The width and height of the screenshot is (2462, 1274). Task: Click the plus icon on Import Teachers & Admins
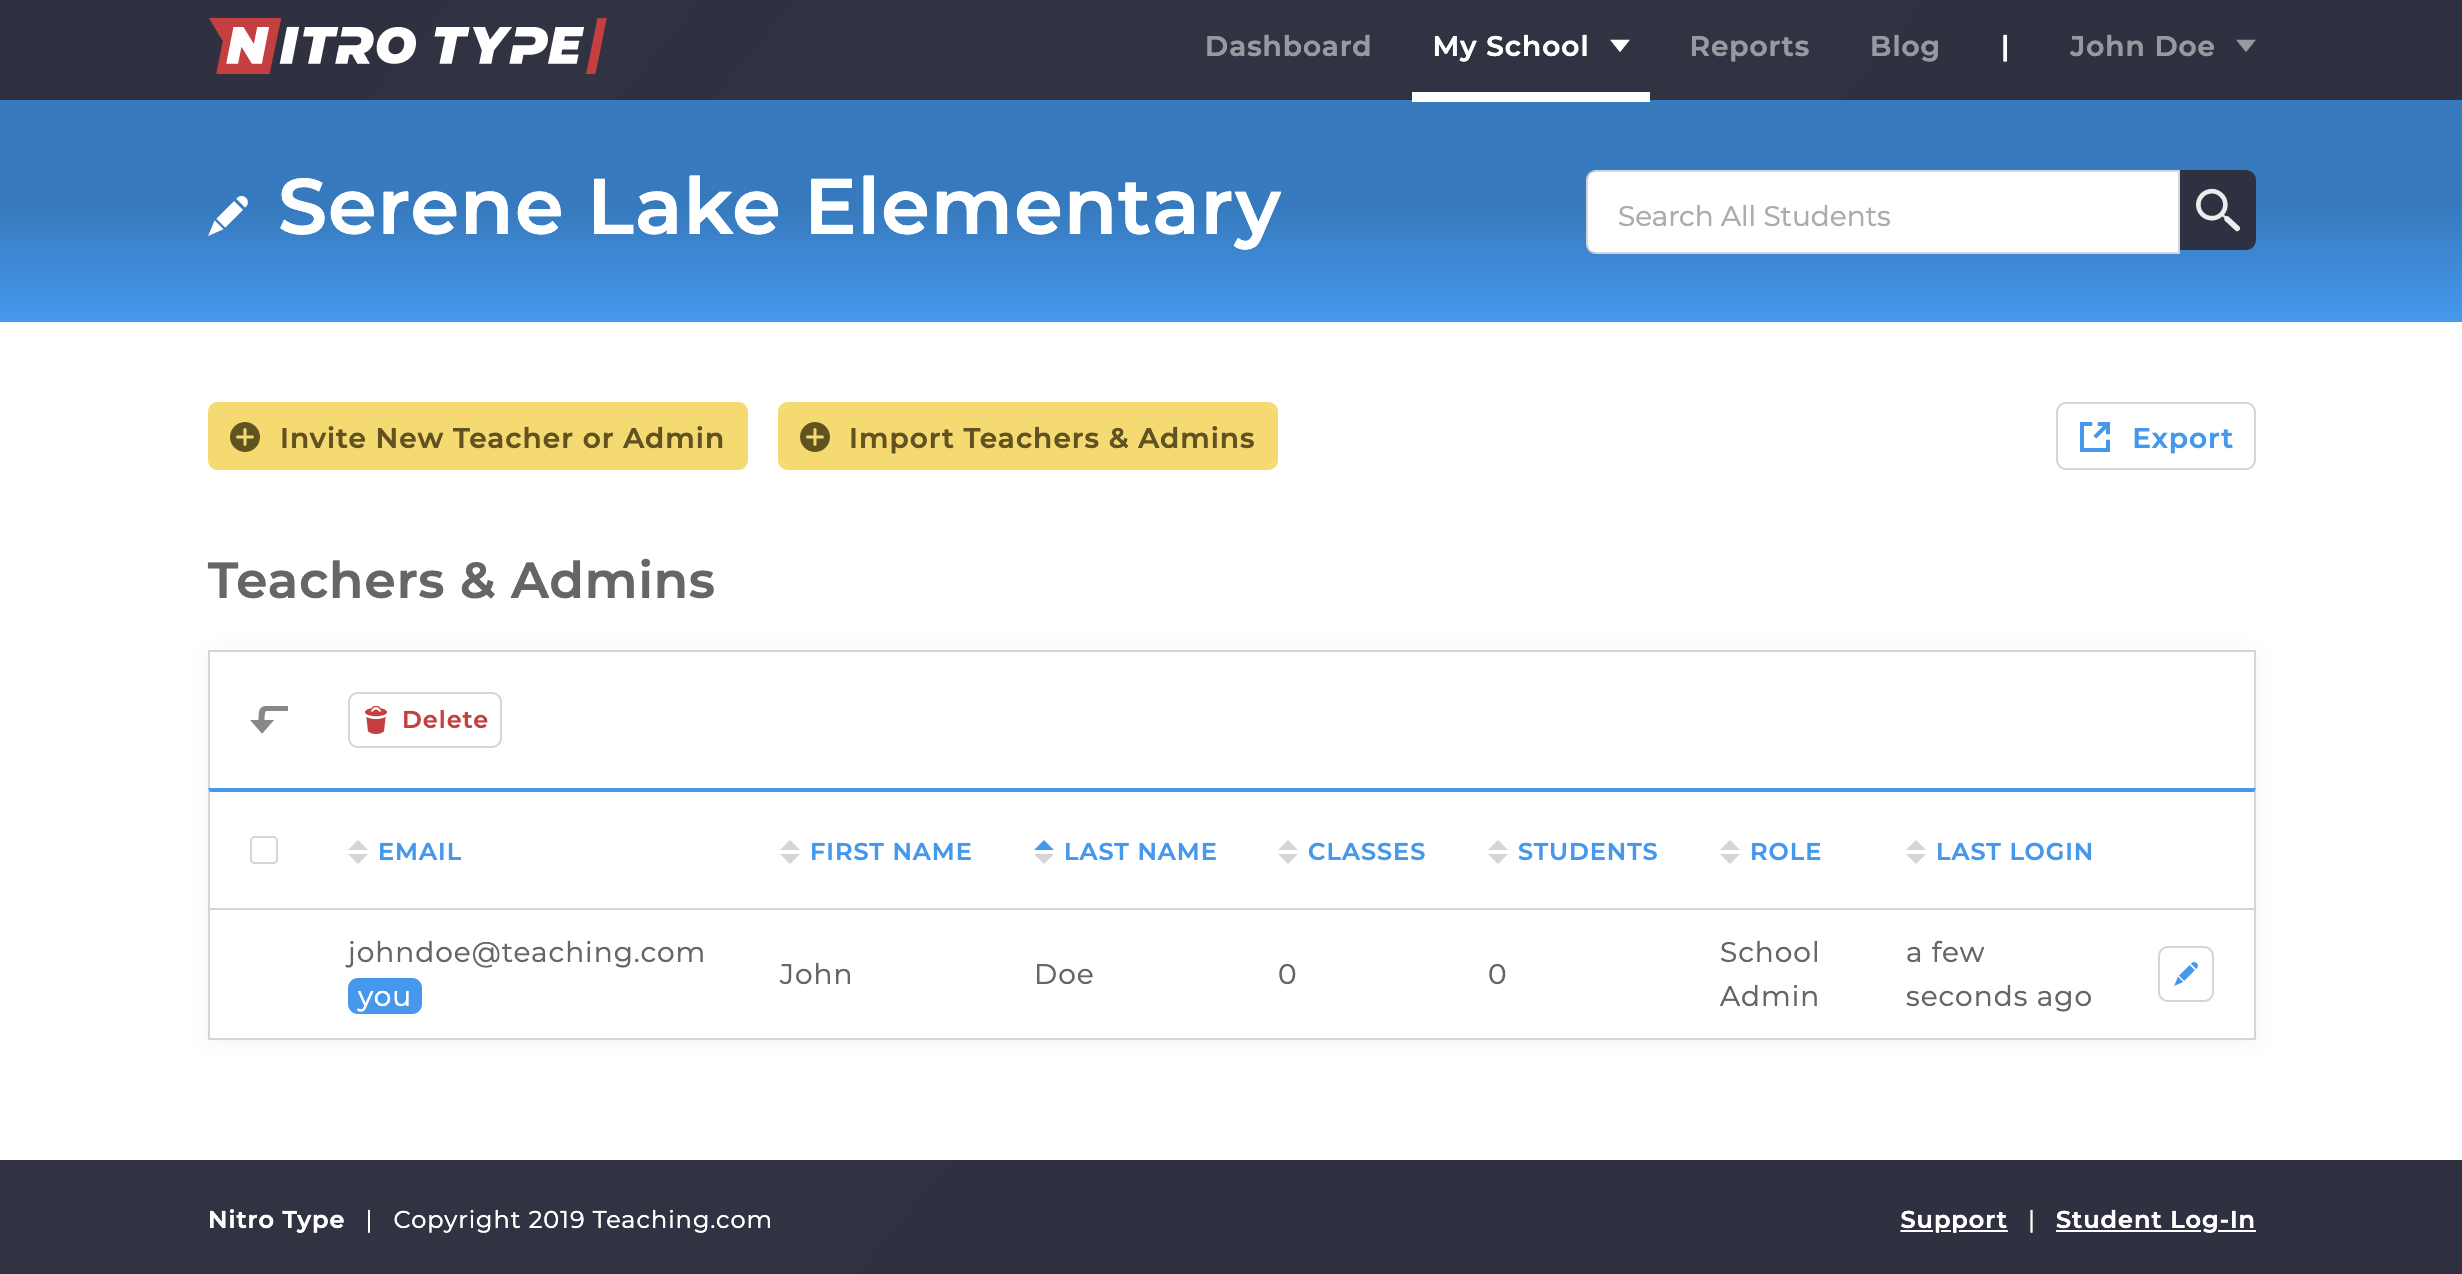coord(815,436)
